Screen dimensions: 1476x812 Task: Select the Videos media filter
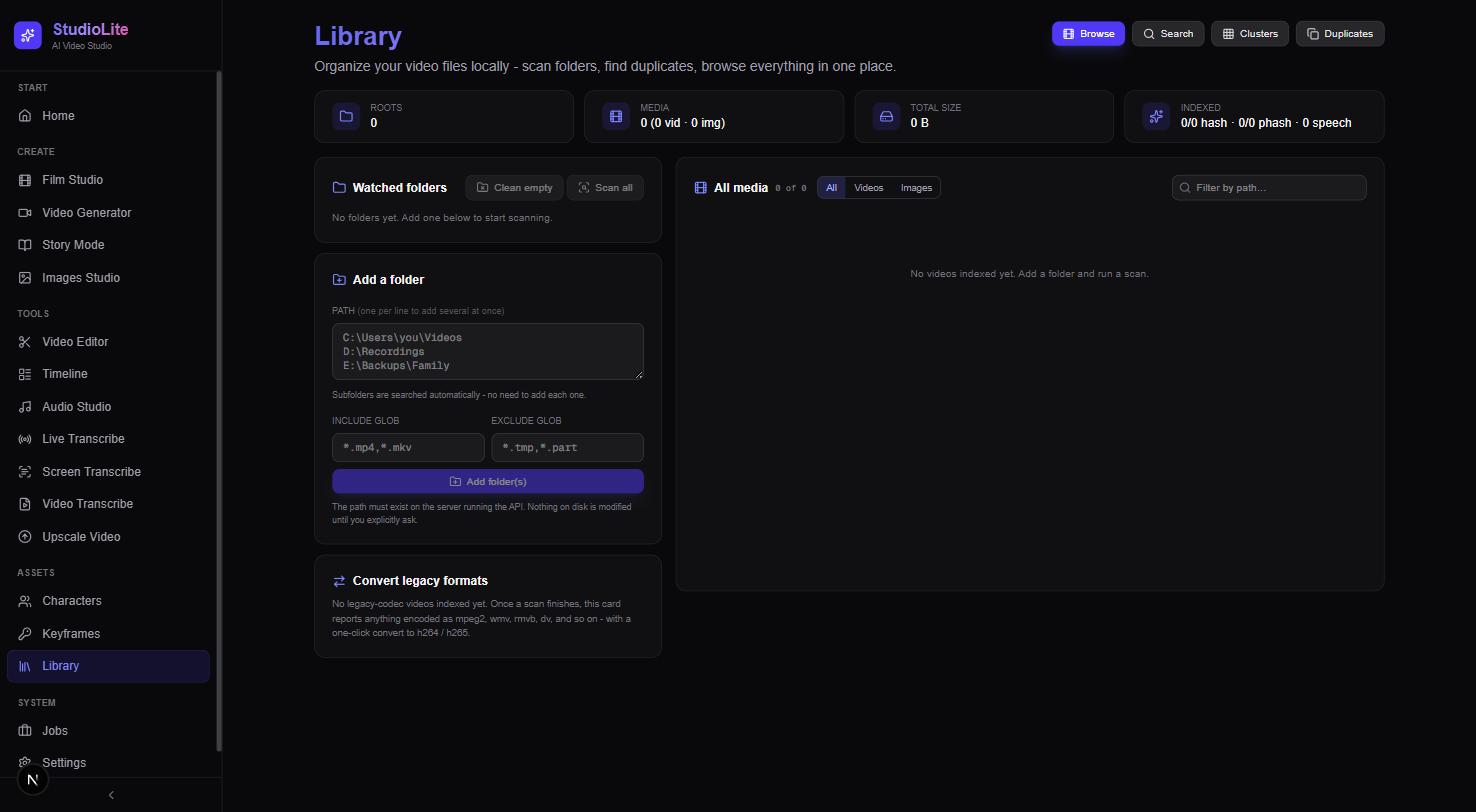pos(868,188)
